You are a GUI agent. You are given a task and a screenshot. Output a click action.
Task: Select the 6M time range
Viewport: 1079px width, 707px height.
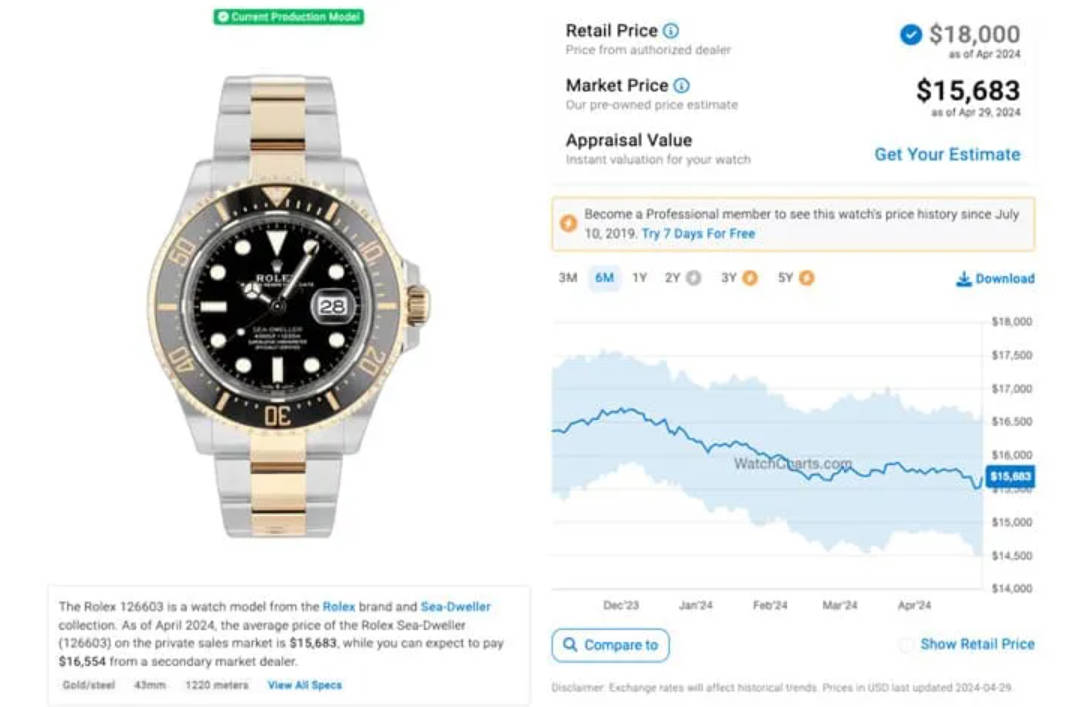pyautogui.click(x=604, y=277)
